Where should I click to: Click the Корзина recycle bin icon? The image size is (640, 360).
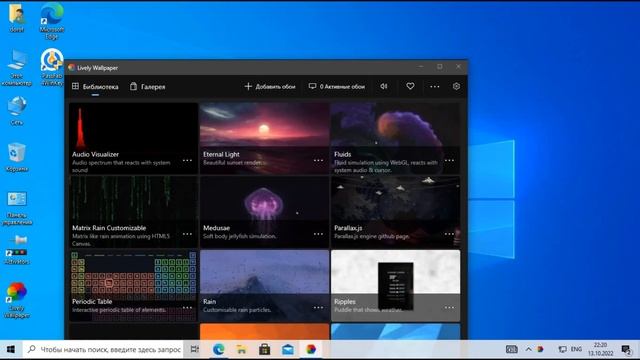tap(17, 157)
